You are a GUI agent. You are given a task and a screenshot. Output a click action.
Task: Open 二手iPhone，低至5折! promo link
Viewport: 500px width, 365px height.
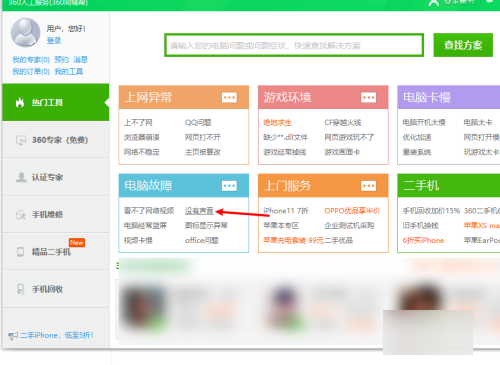pyautogui.click(x=56, y=335)
